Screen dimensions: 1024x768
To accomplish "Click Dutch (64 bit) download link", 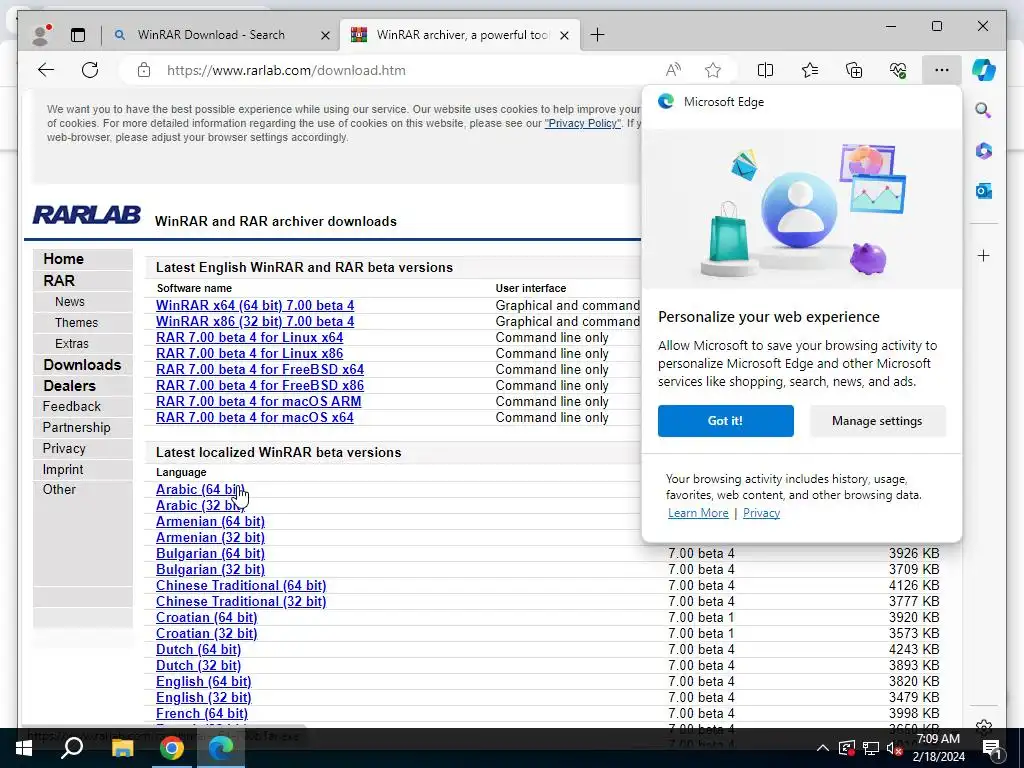I will pyautogui.click(x=199, y=649).
